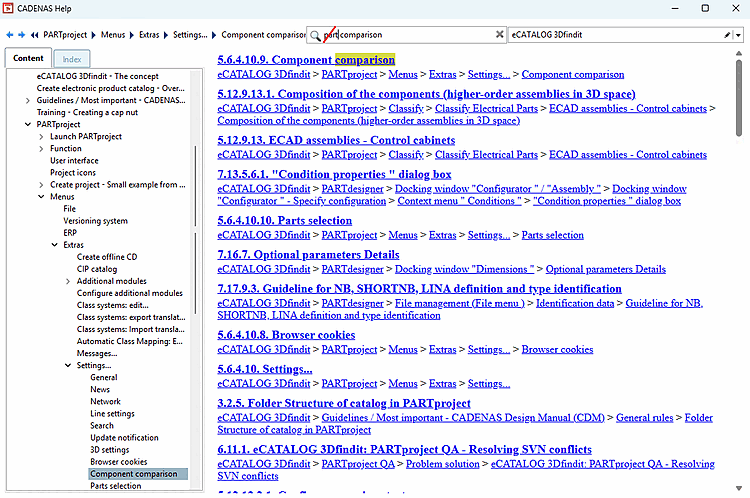The image size is (750, 498).
Task: Select the Create offline CD tree item
Action: (x=107, y=257)
